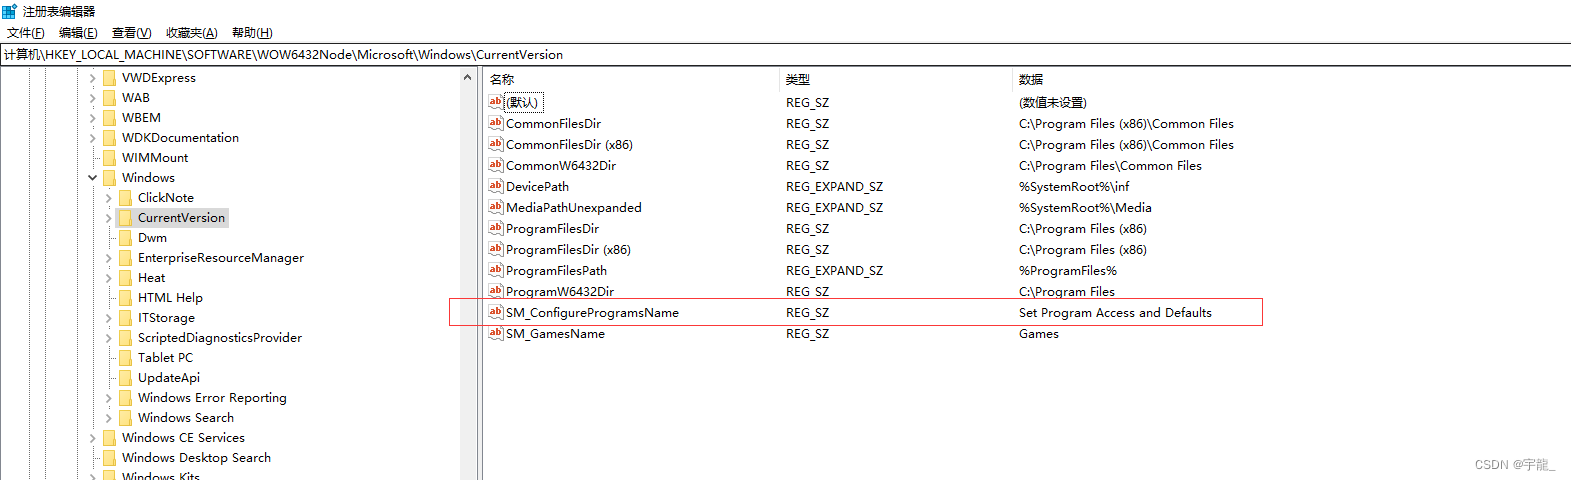Click the registry path address bar
Viewport: 1571px width, 480px height.
click(785, 55)
